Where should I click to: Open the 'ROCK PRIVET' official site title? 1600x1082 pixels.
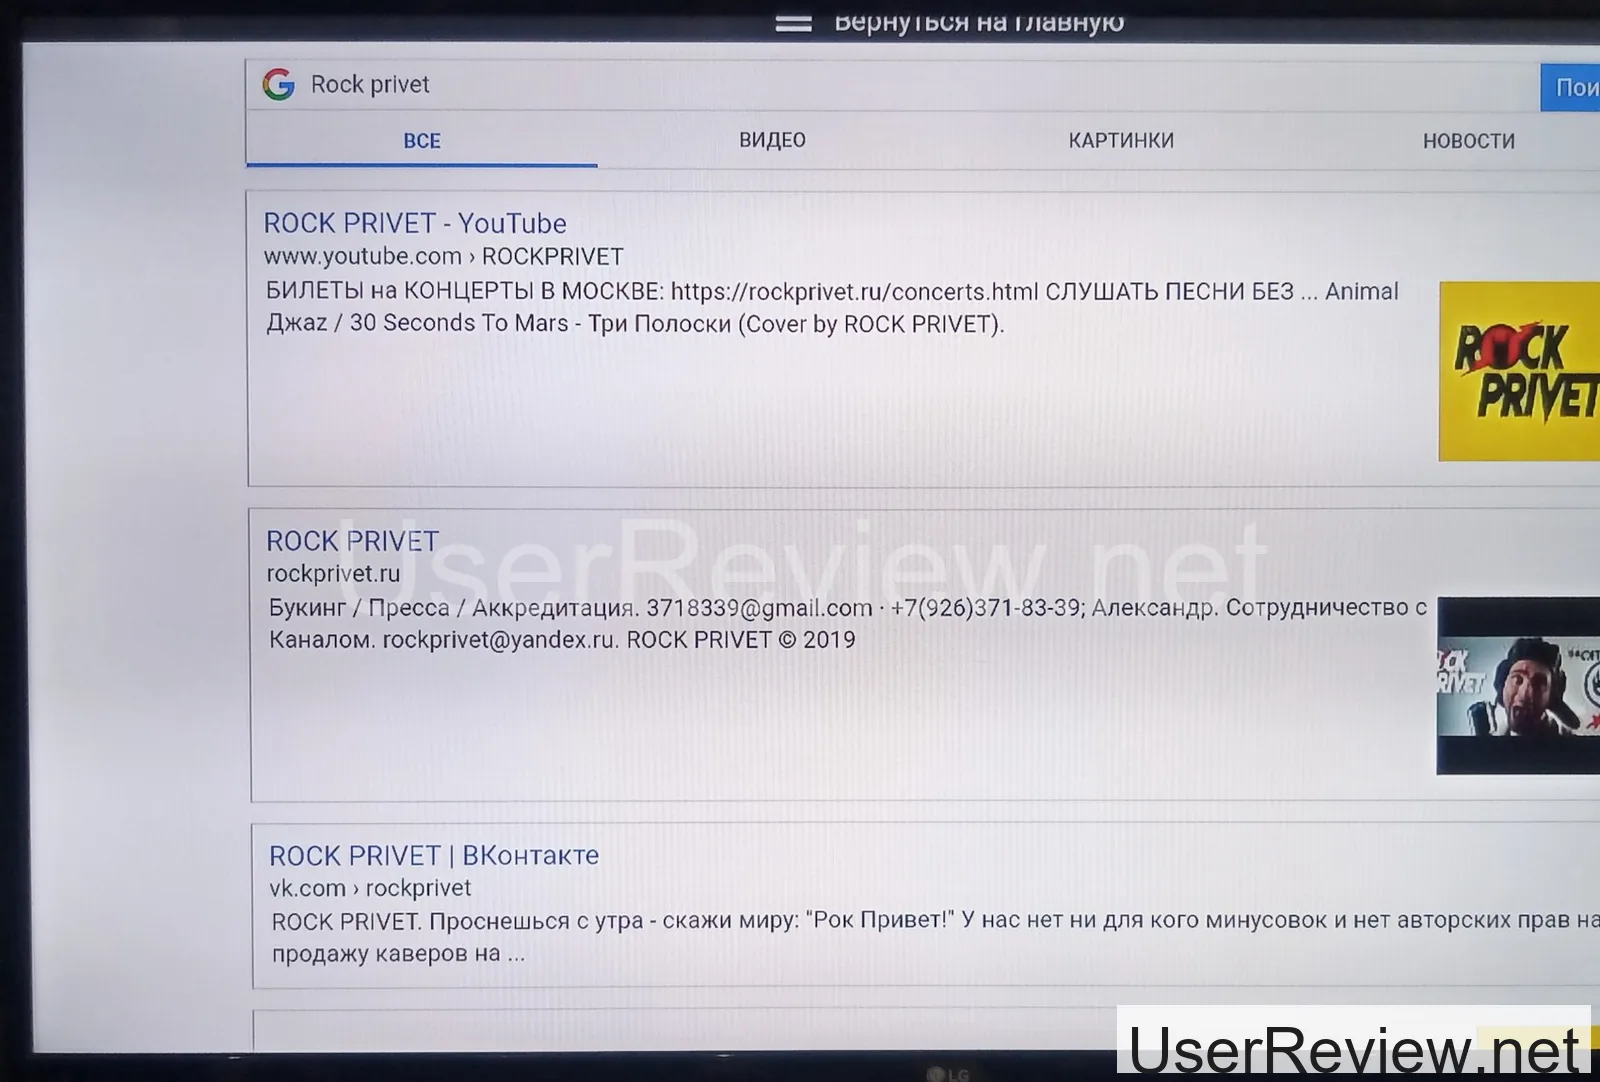(352, 541)
